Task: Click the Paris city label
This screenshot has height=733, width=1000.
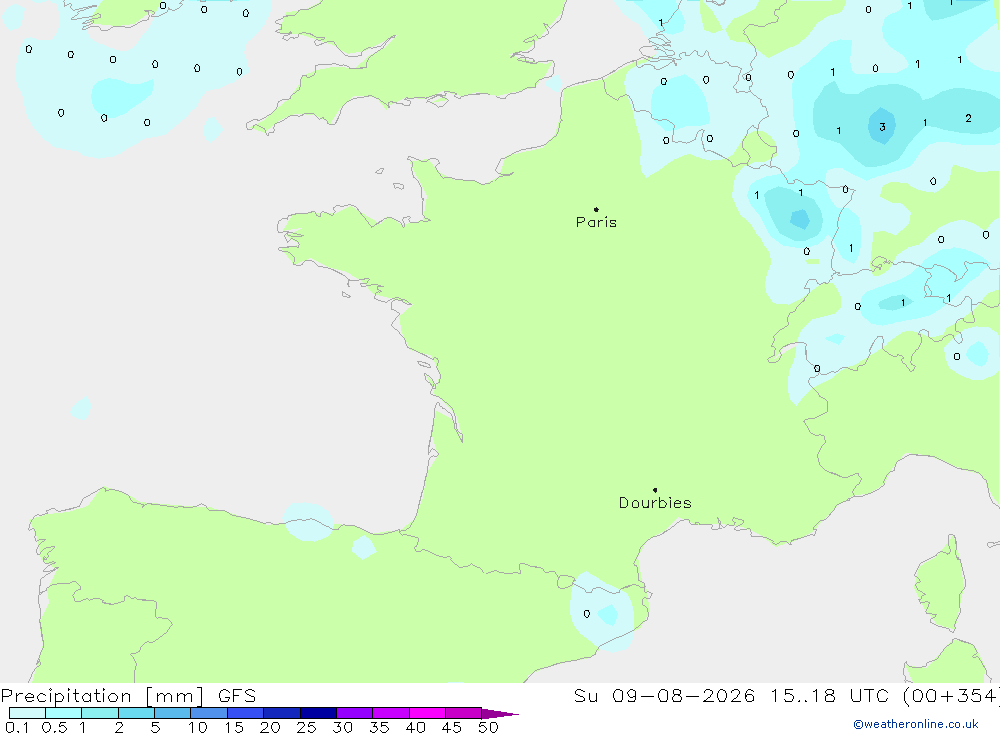Action: pos(596,222)
